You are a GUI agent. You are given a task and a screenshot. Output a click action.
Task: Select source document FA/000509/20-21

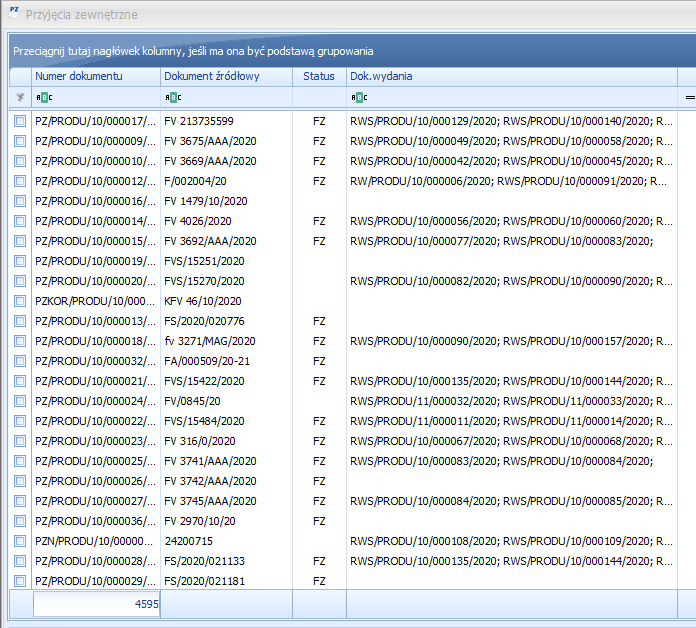coord(207,361)
